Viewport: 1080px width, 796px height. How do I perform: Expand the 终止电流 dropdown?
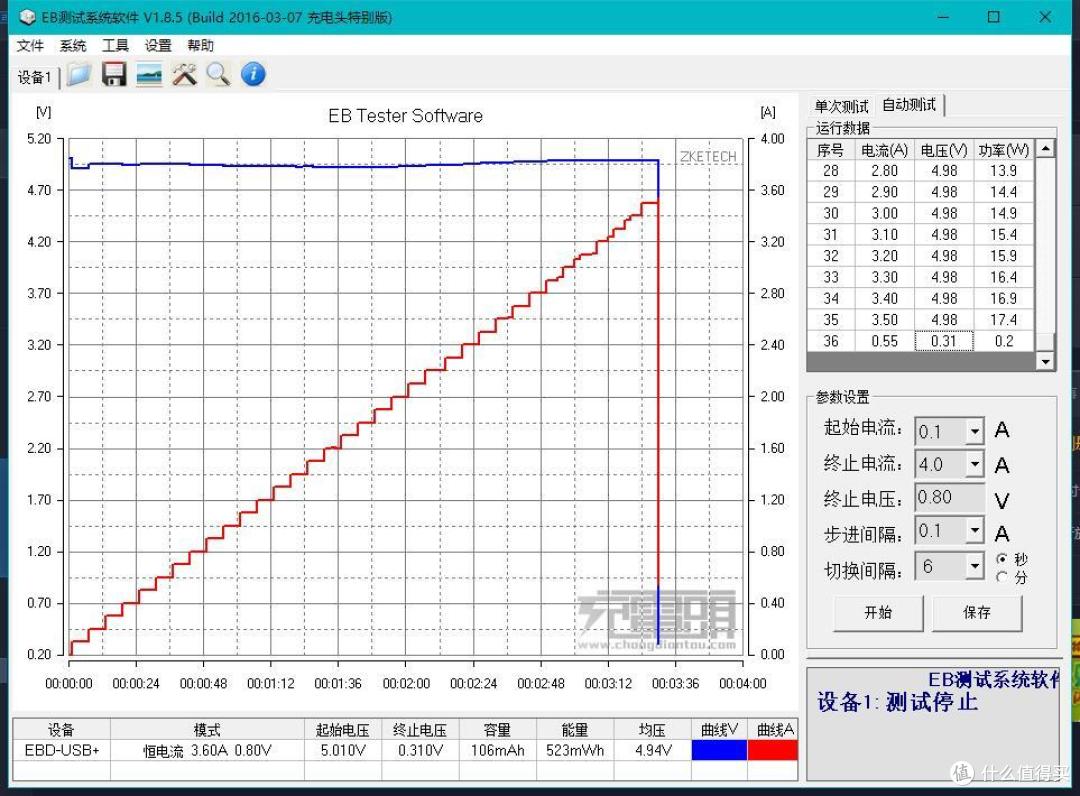pyautogui.click(x=975, y=464)
